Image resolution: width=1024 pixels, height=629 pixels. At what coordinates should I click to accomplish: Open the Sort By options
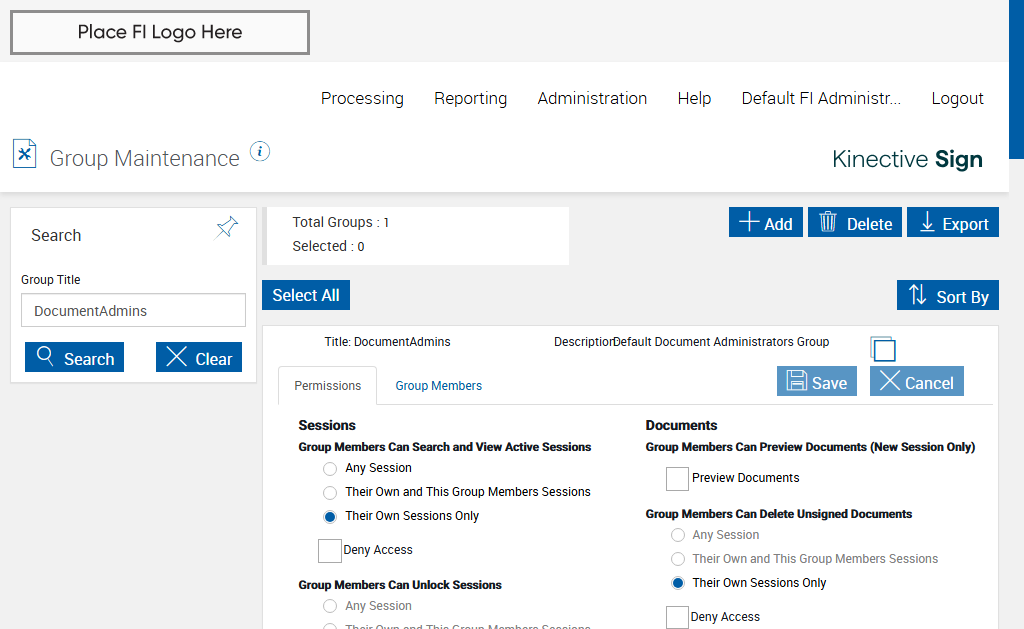[x=947, y=296]
